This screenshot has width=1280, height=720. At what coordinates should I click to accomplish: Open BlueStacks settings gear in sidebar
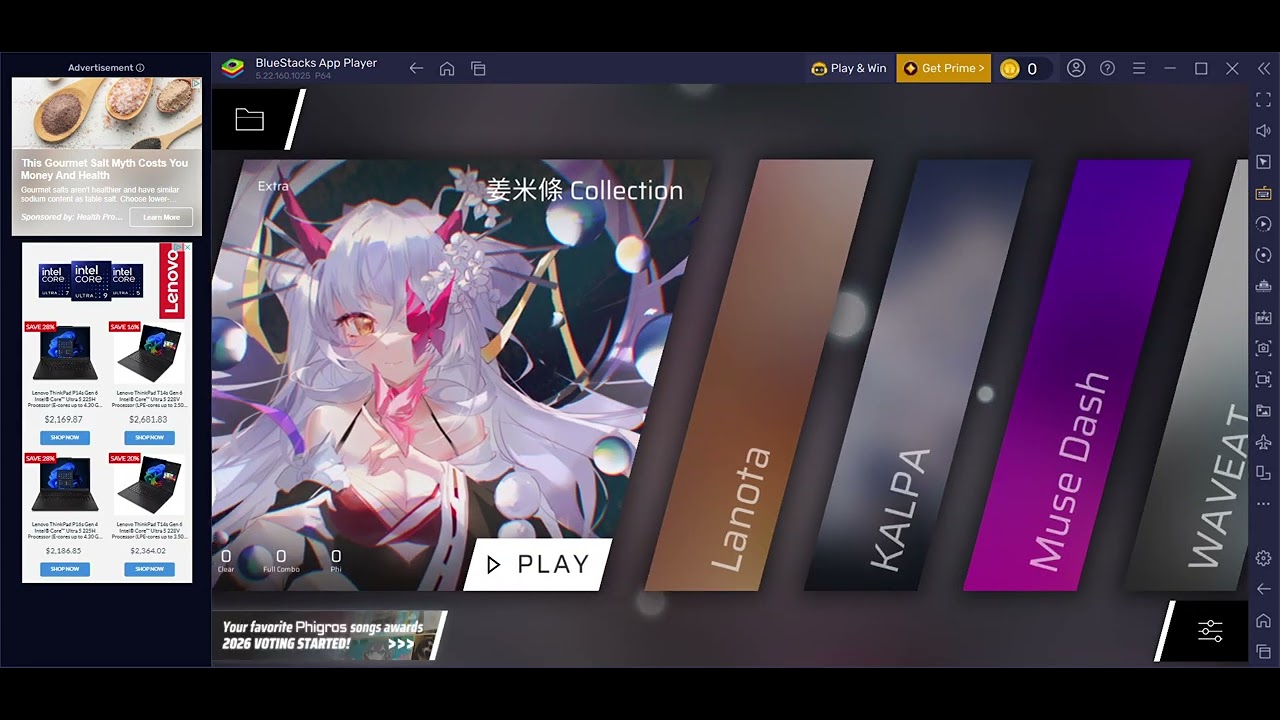(x=1264, y=558)
